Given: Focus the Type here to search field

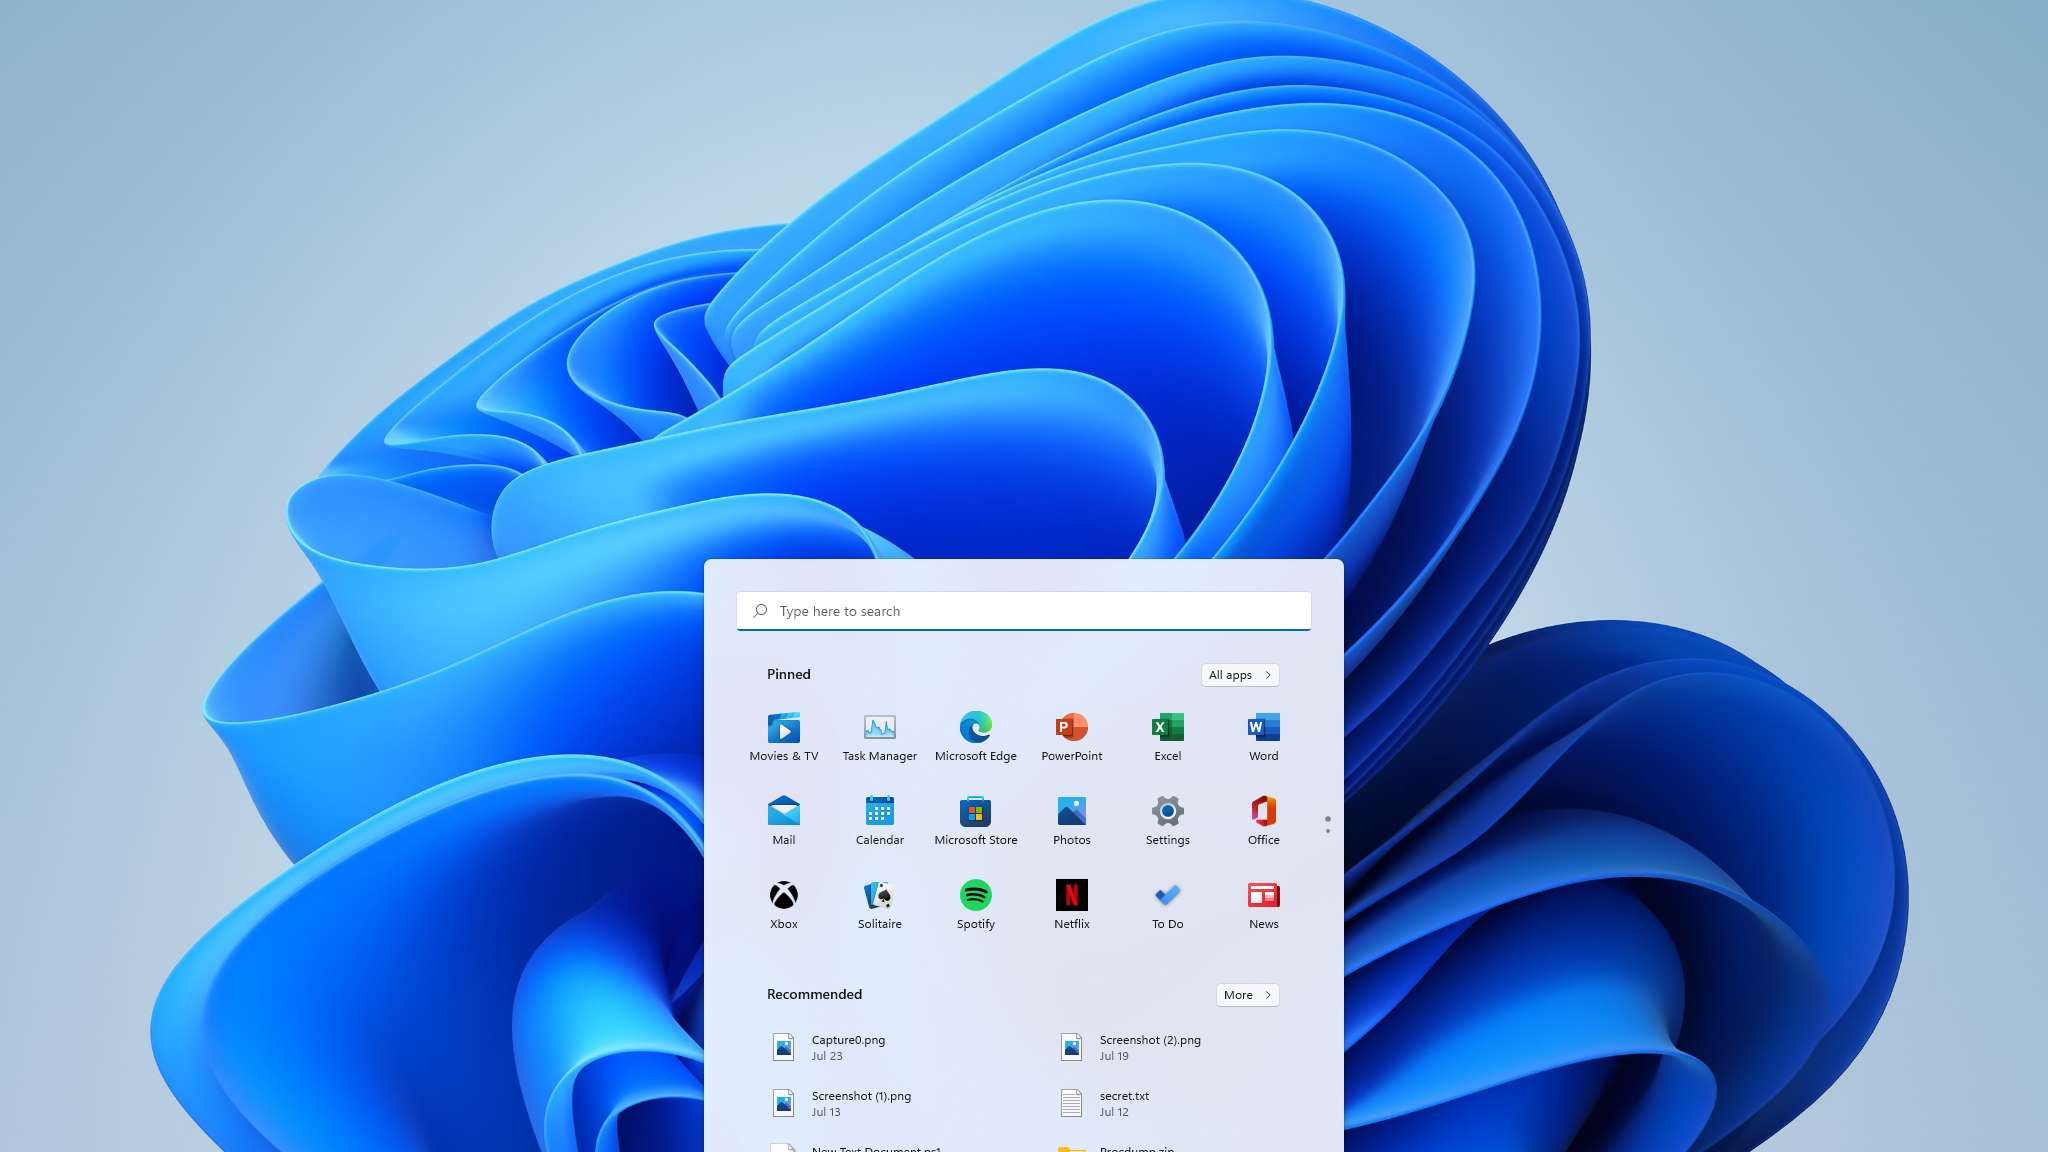Looking at the screenshot, I should [1023, 611].
